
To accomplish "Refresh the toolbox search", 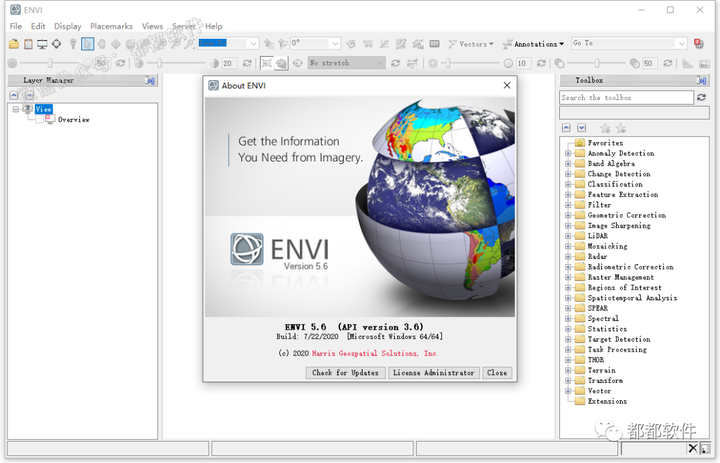I will [701, 97].
